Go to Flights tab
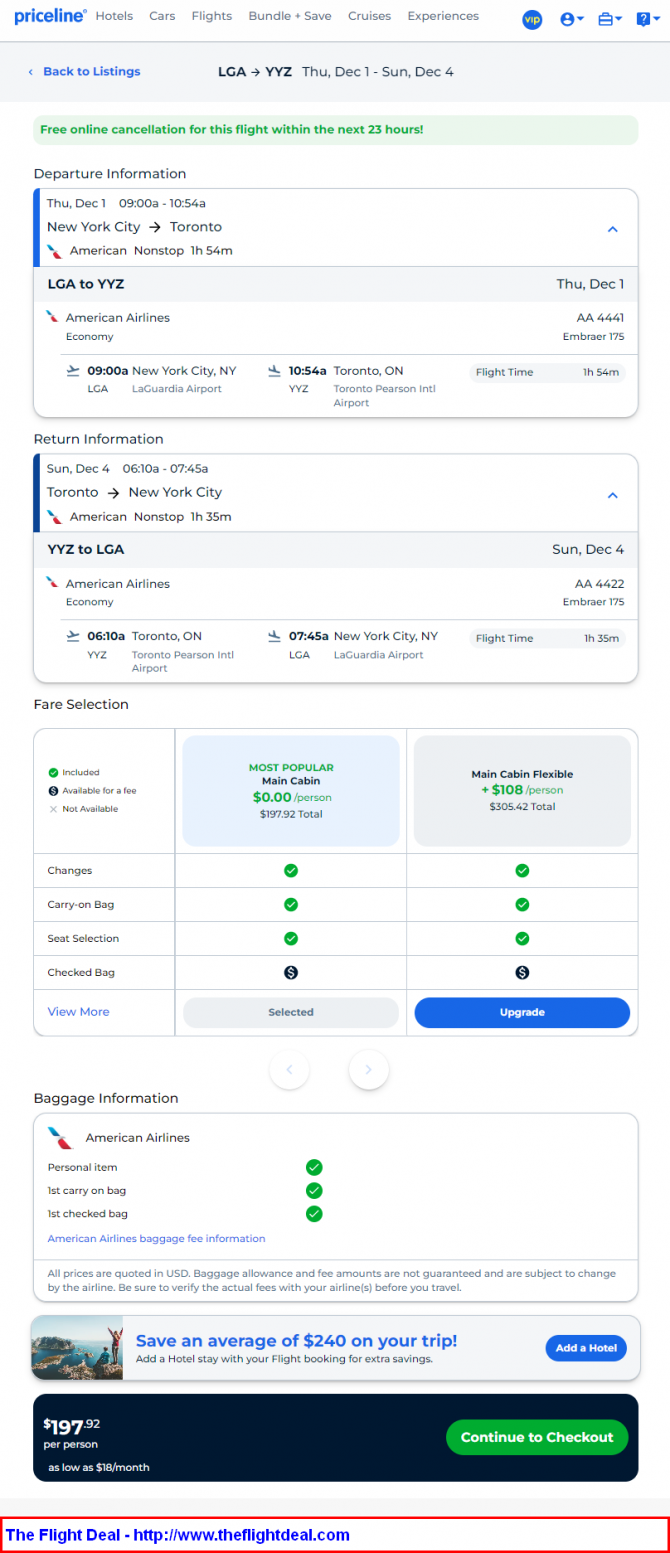This screenshot has height=1553, width=670. 211,16
